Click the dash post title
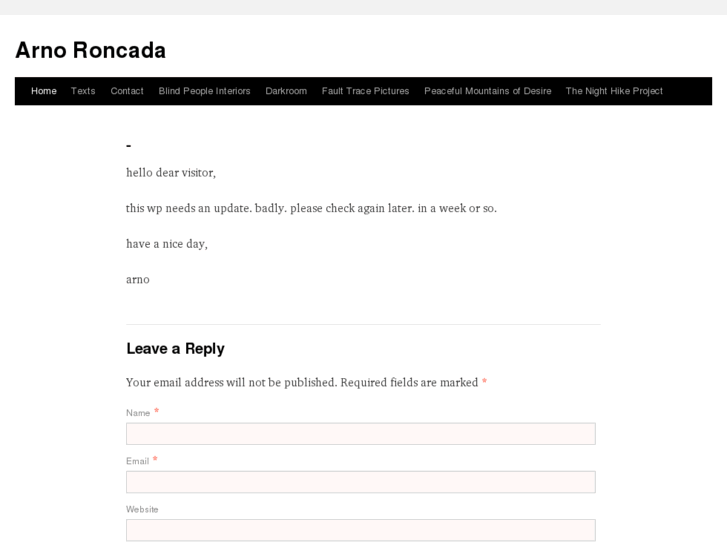 click(129, 146)
